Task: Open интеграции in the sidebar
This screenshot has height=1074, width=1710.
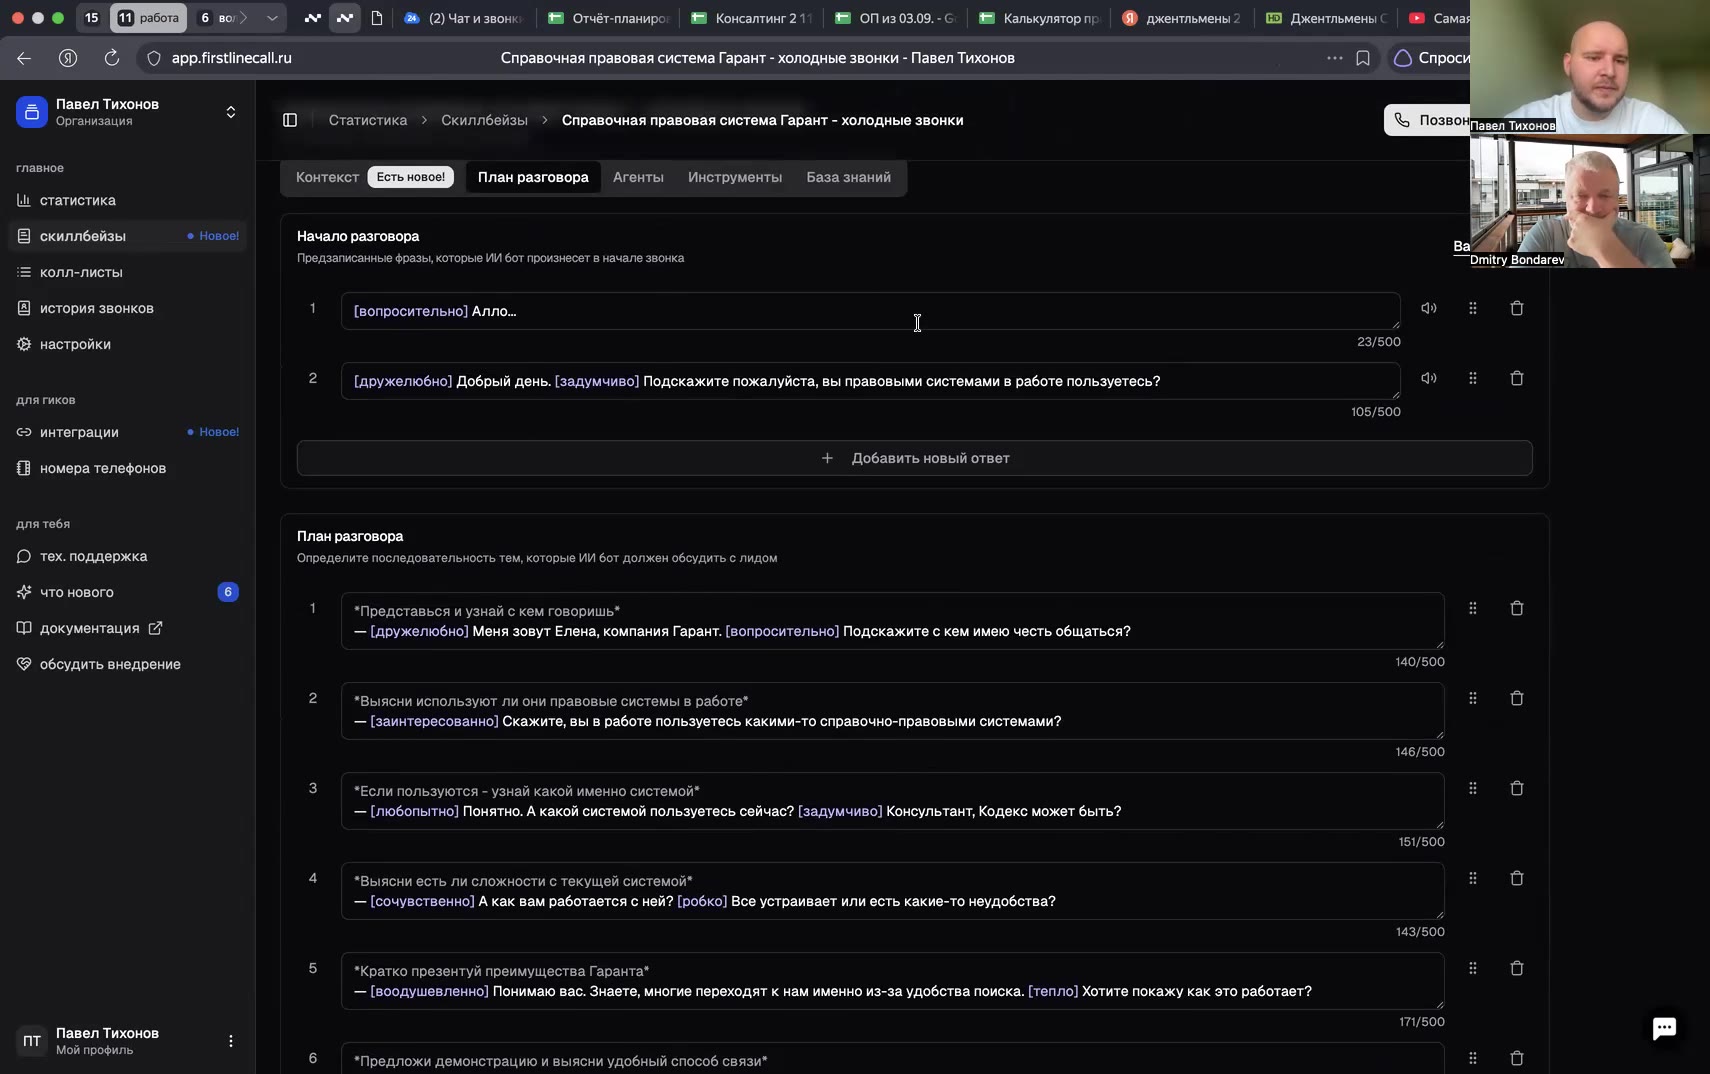Action: 127,432
